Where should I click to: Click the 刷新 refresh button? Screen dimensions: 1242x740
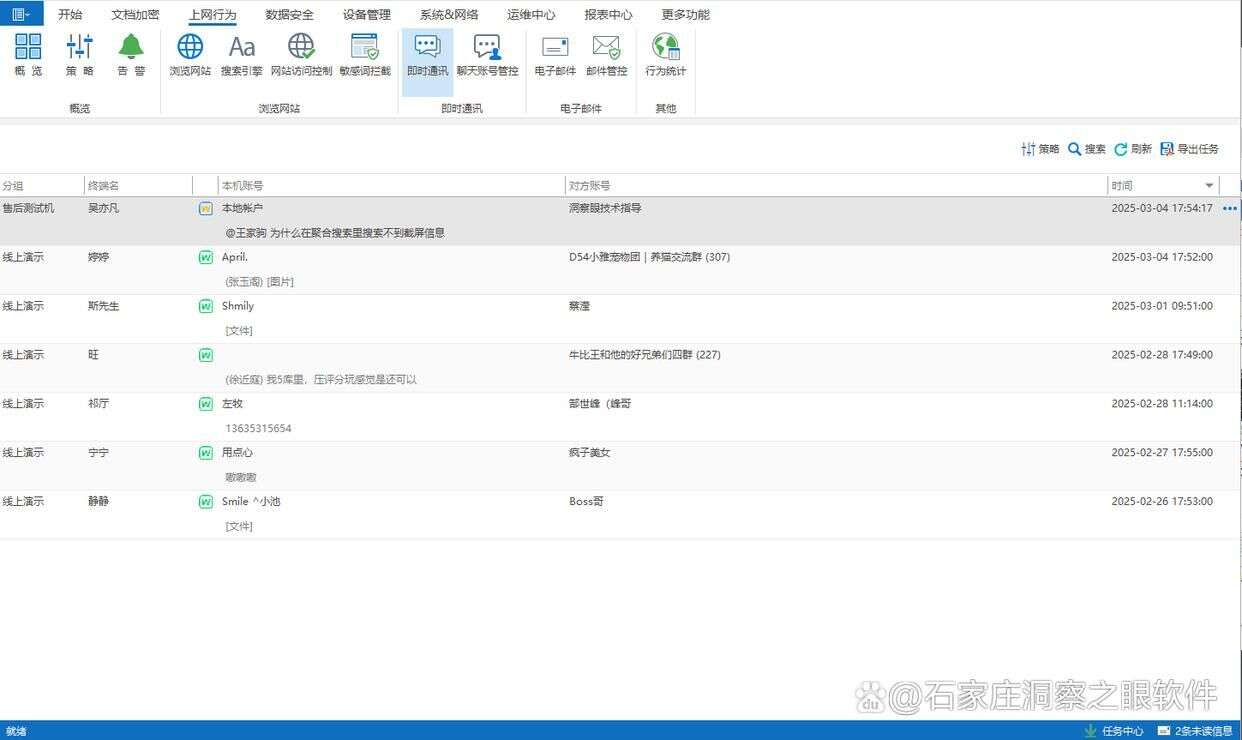pos(1133,148)
